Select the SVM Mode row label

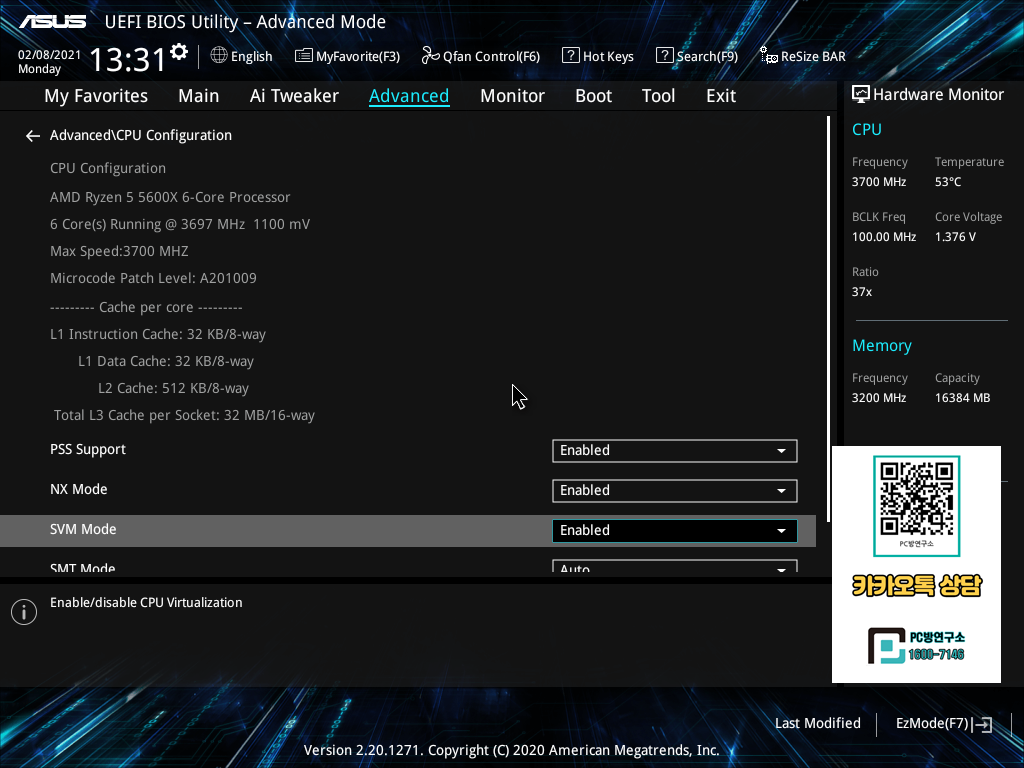tap(83, 529)
